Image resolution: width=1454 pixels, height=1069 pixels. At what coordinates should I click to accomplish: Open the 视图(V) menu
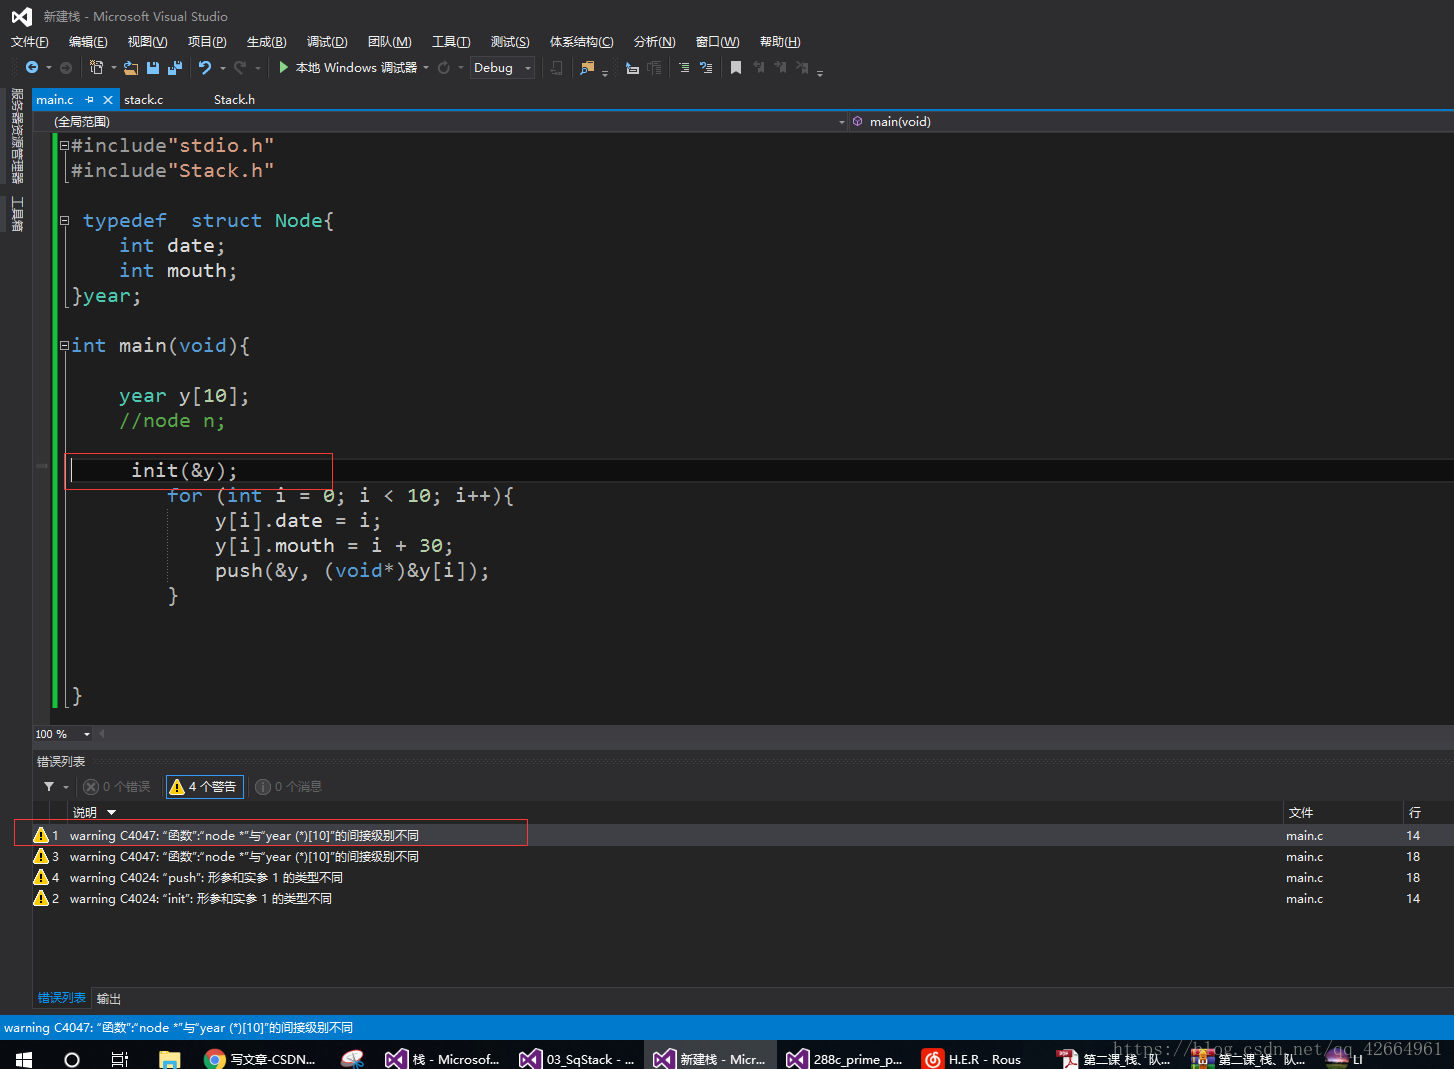[x=147, y=42]
